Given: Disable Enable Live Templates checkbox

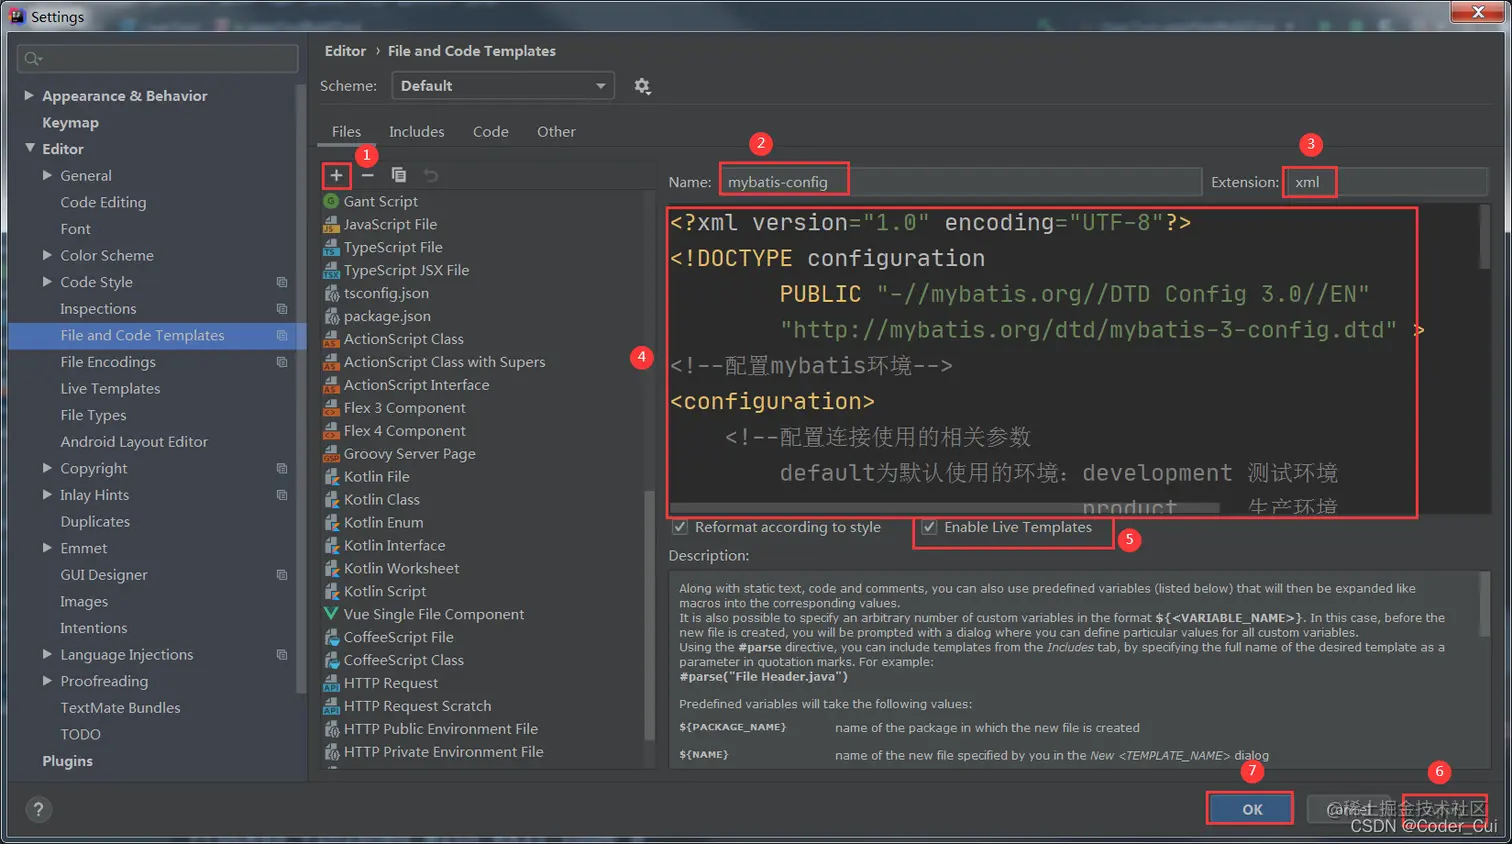Looking at the screenshot, I should [x=929, y=526].
